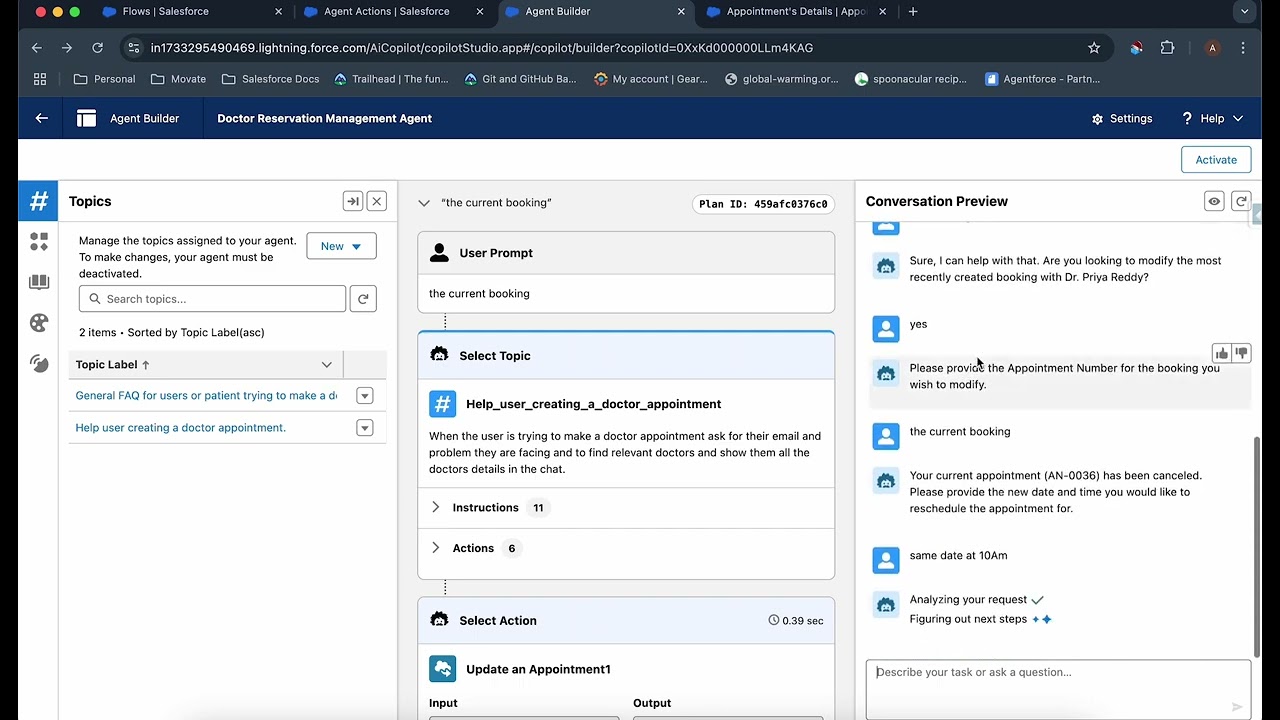Give thumbs down to agent response
Screen dimensions: 1280x720
1241,353
